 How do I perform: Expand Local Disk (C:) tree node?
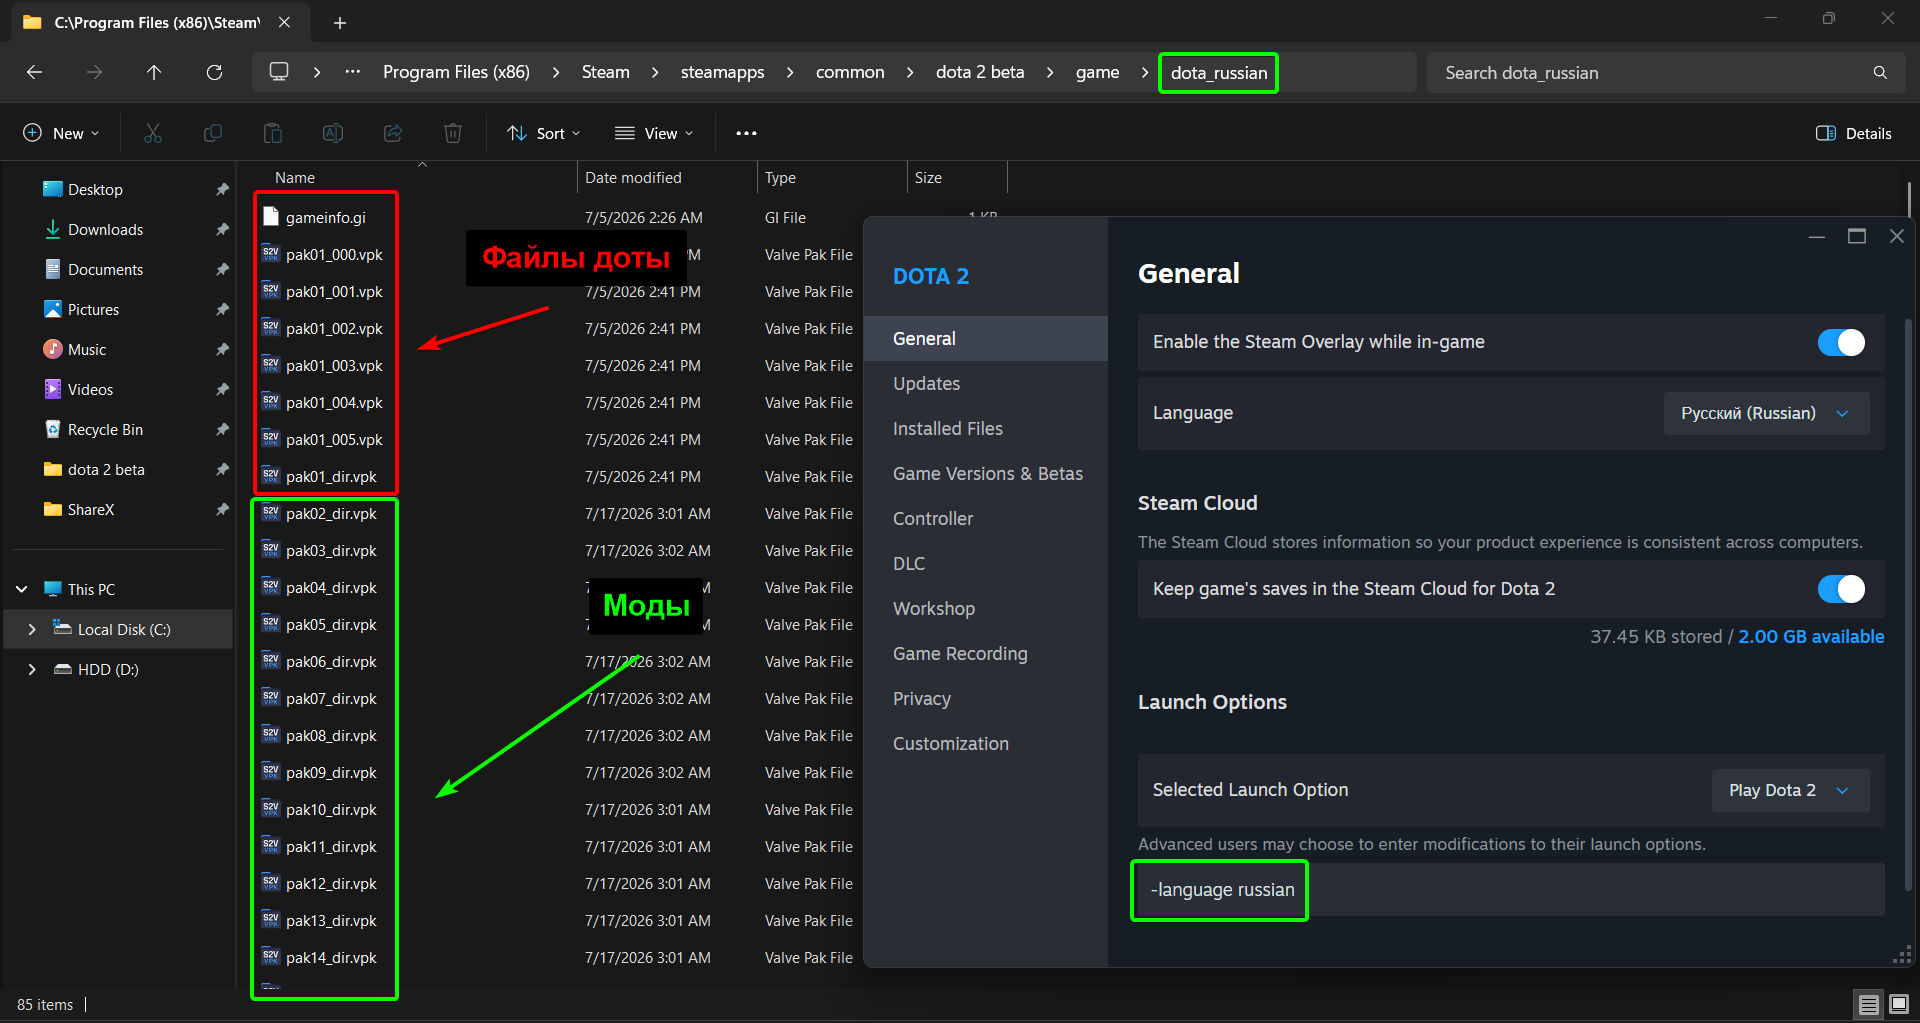(32, 629)
